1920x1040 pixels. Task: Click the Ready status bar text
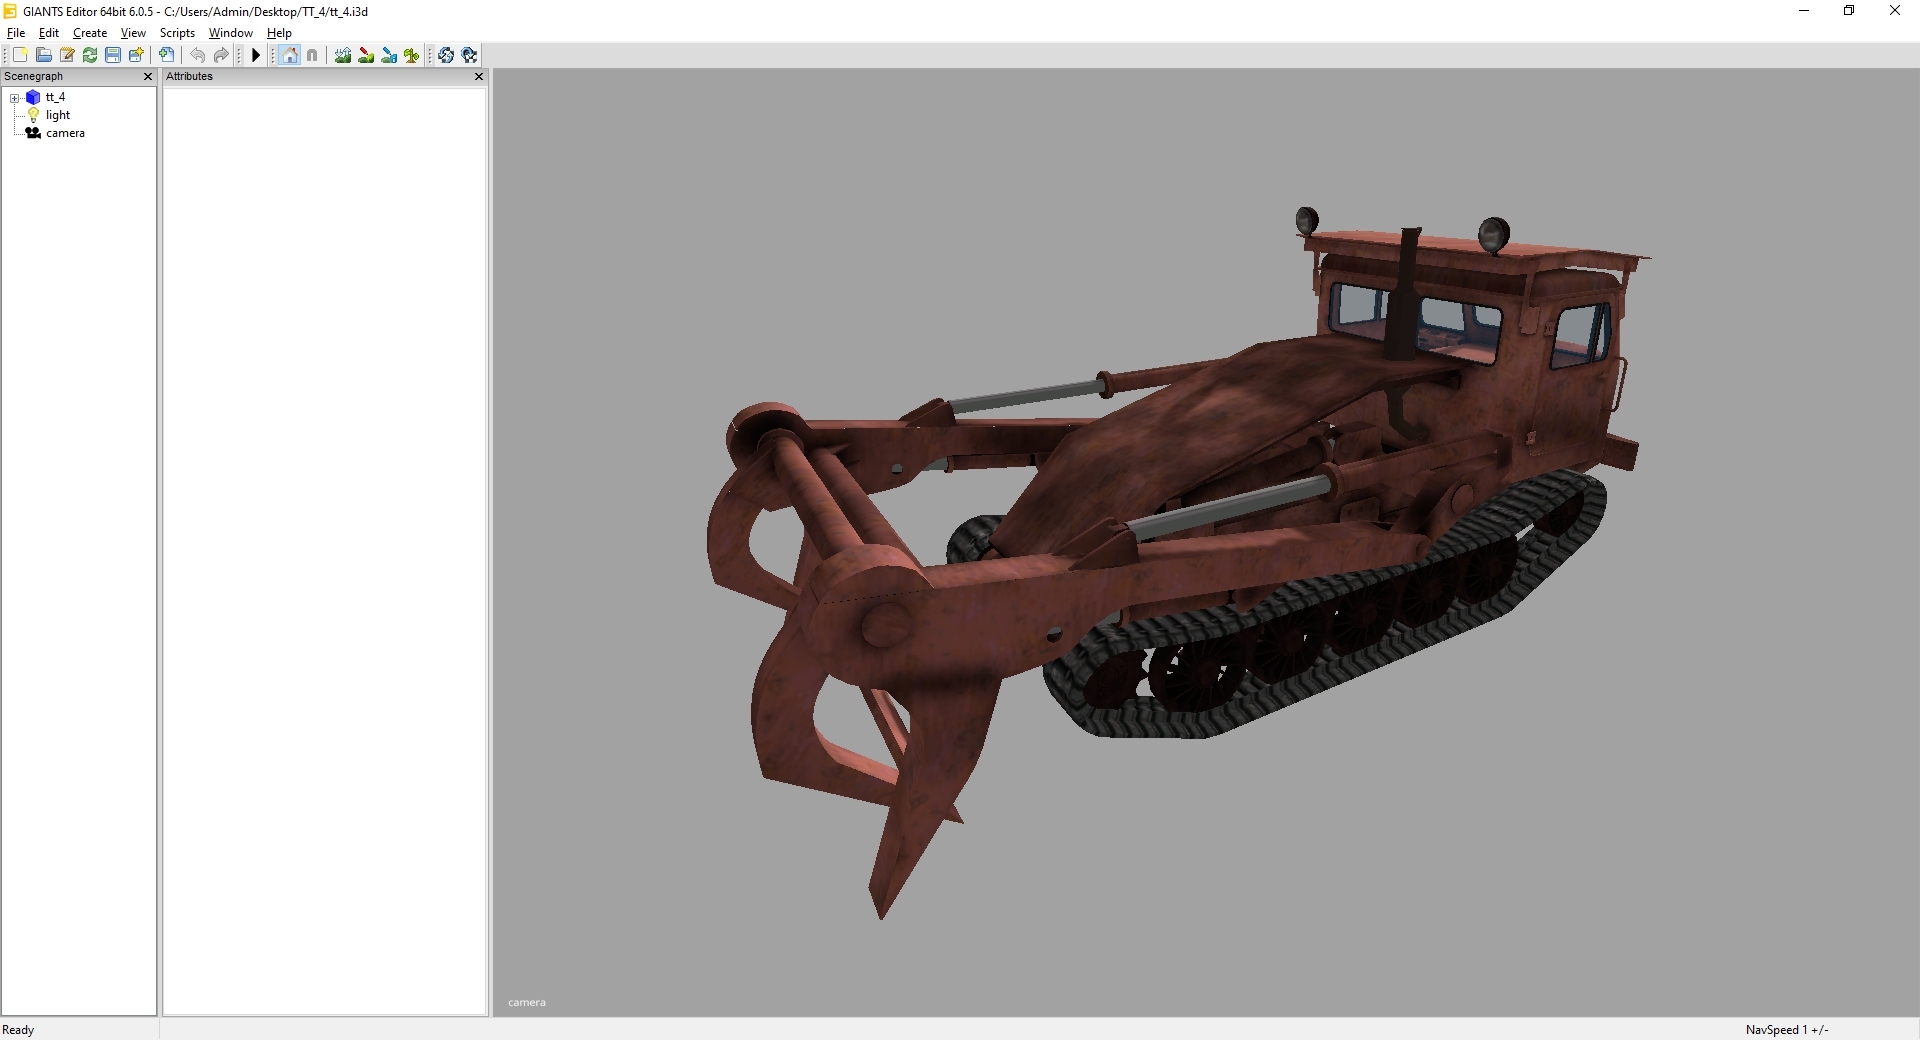click(18, 1029)
